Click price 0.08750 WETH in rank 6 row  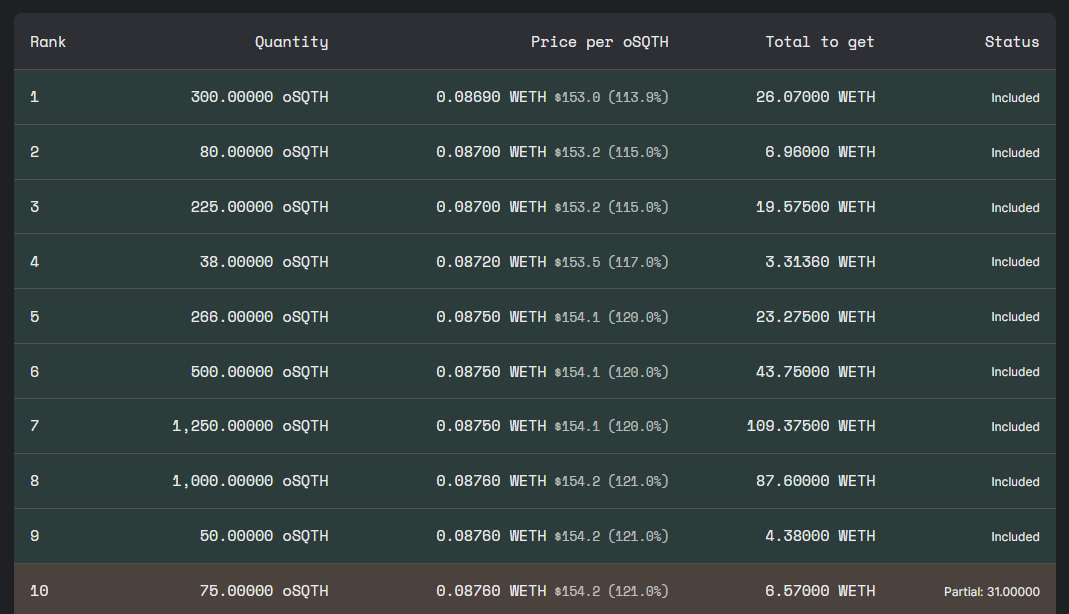tap(491, 372)
